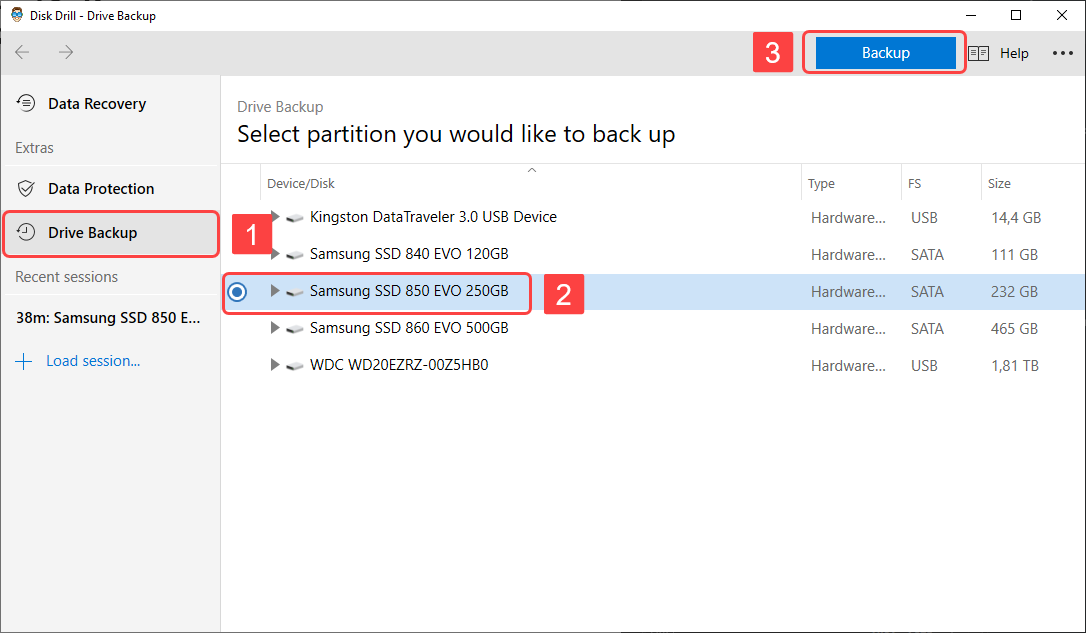Click the forward navigation arrow
The image size is (1086, 633).
click(x=66, y=52)
